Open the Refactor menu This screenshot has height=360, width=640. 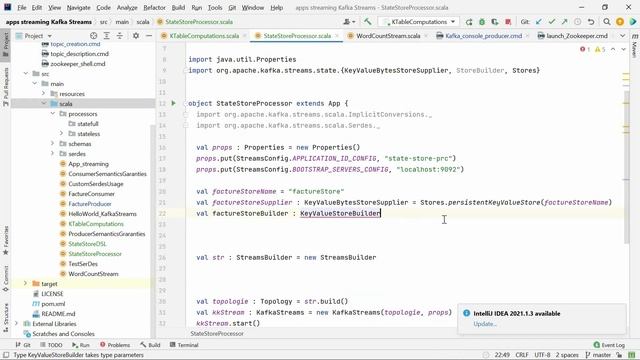point(154,7)
